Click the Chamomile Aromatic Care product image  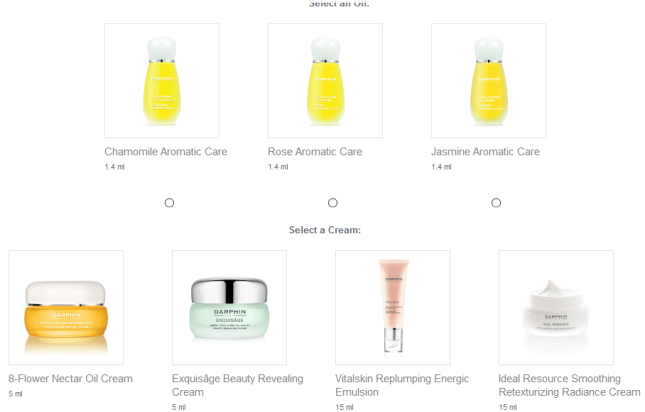coord(162,81)
